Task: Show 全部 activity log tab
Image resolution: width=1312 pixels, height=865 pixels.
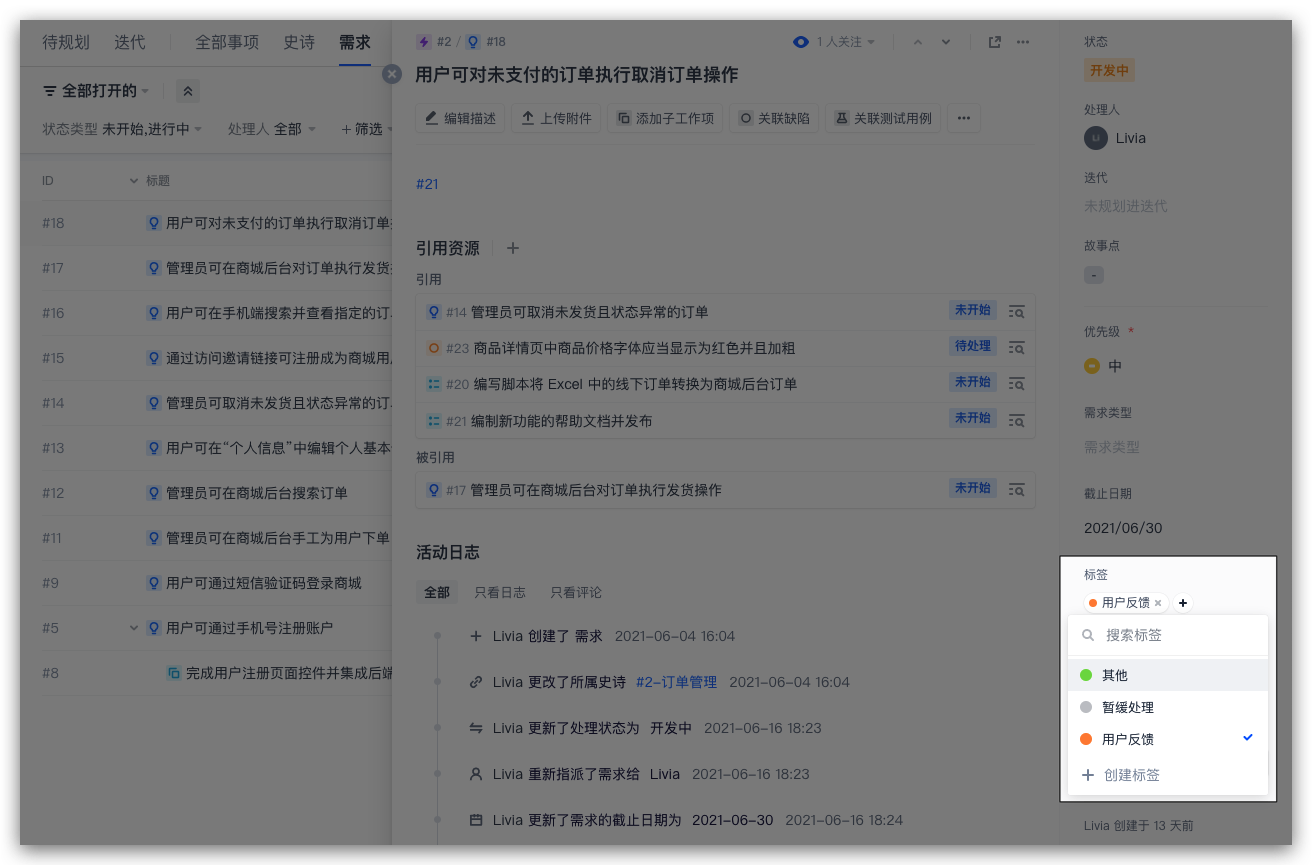Action: tap(437, 592)
